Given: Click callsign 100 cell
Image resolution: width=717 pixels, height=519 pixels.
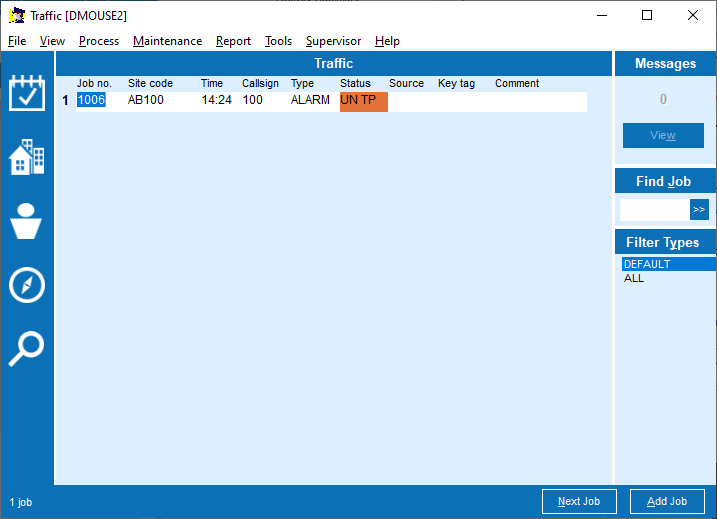Looking at the screenshot, I should coord(252,100).
